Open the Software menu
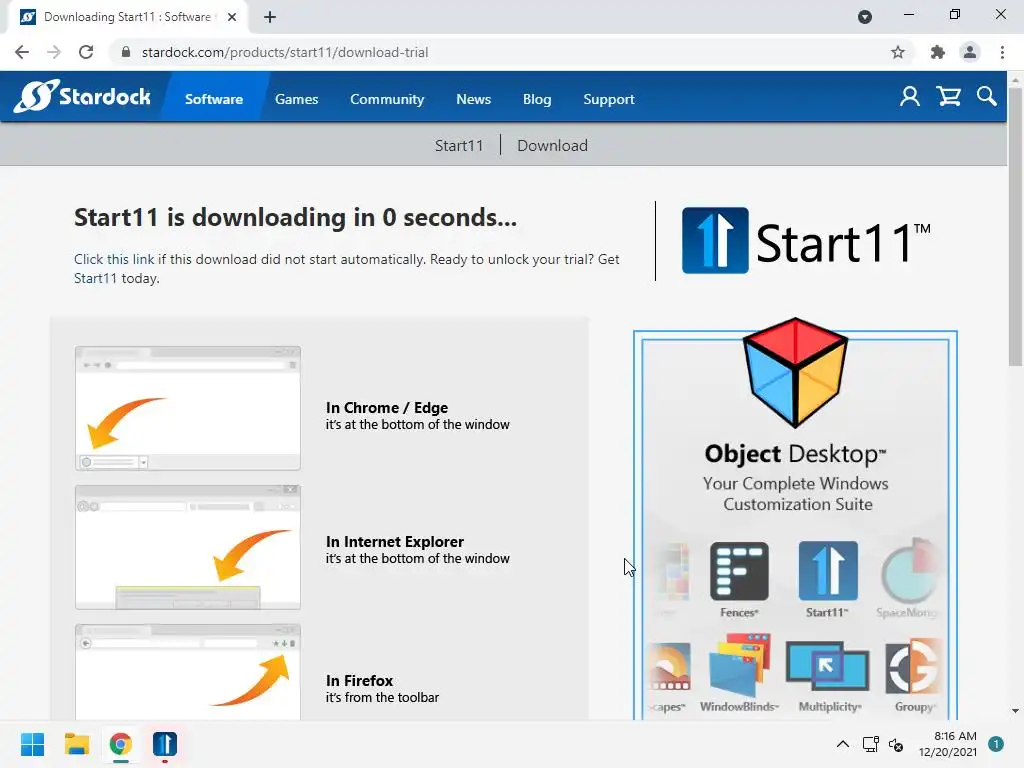Viewport: 1024px width, 768px height. coord(214,99)
